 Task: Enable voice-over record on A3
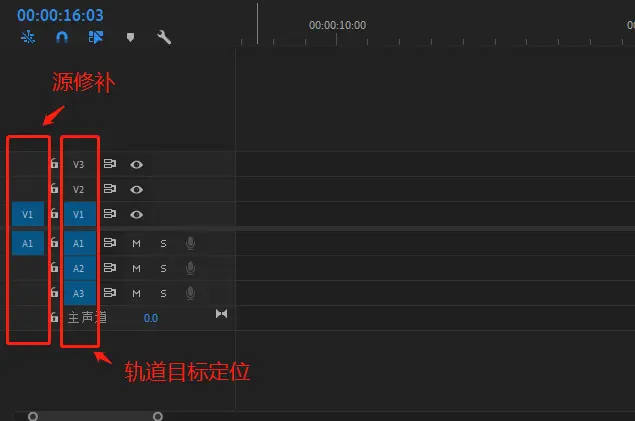pyautogui.click(x=190, y=293)
